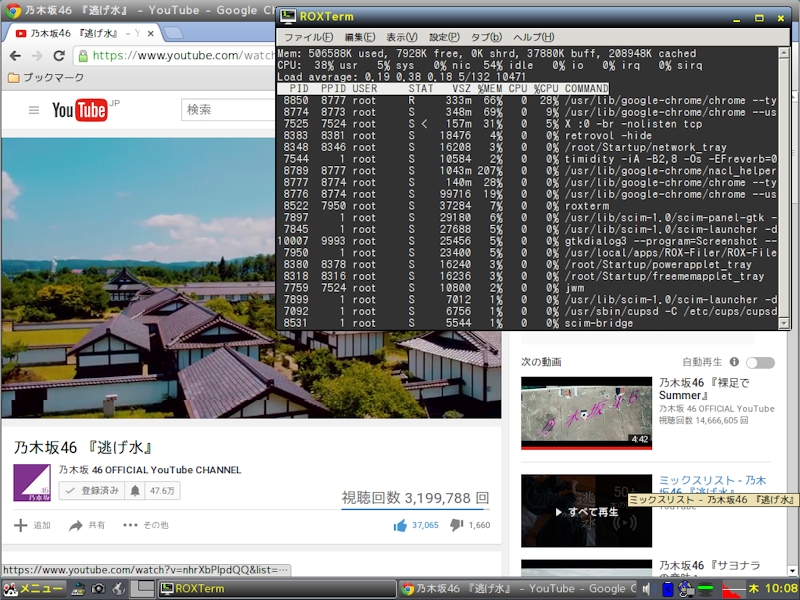Click the Chrome address bar URL
Viewport: 800px width, 600px height.
pos(183,56)
